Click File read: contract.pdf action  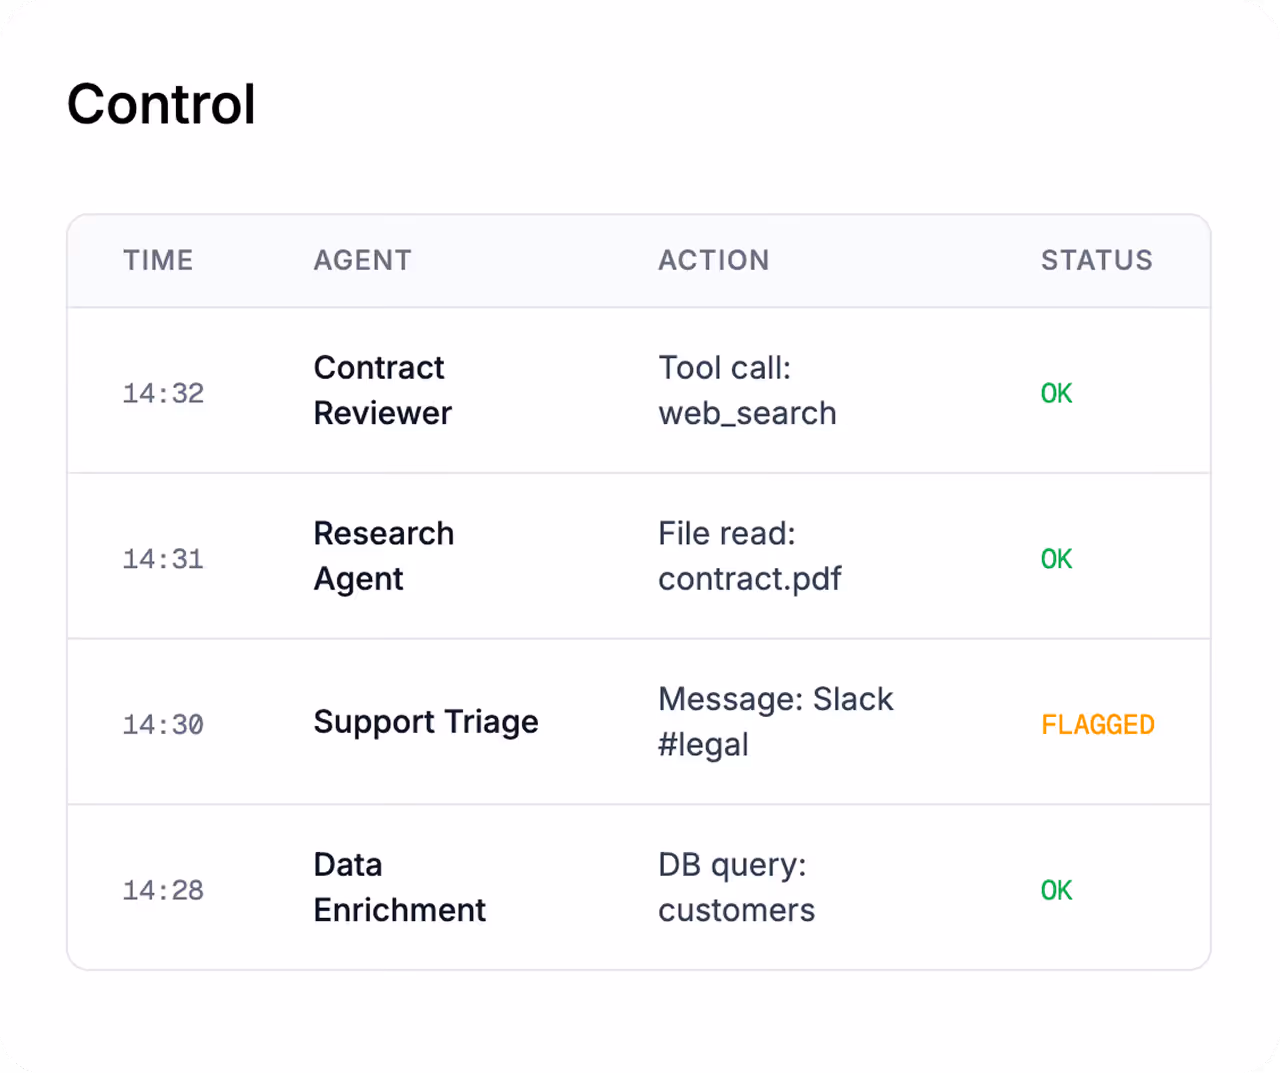(749, 556)
